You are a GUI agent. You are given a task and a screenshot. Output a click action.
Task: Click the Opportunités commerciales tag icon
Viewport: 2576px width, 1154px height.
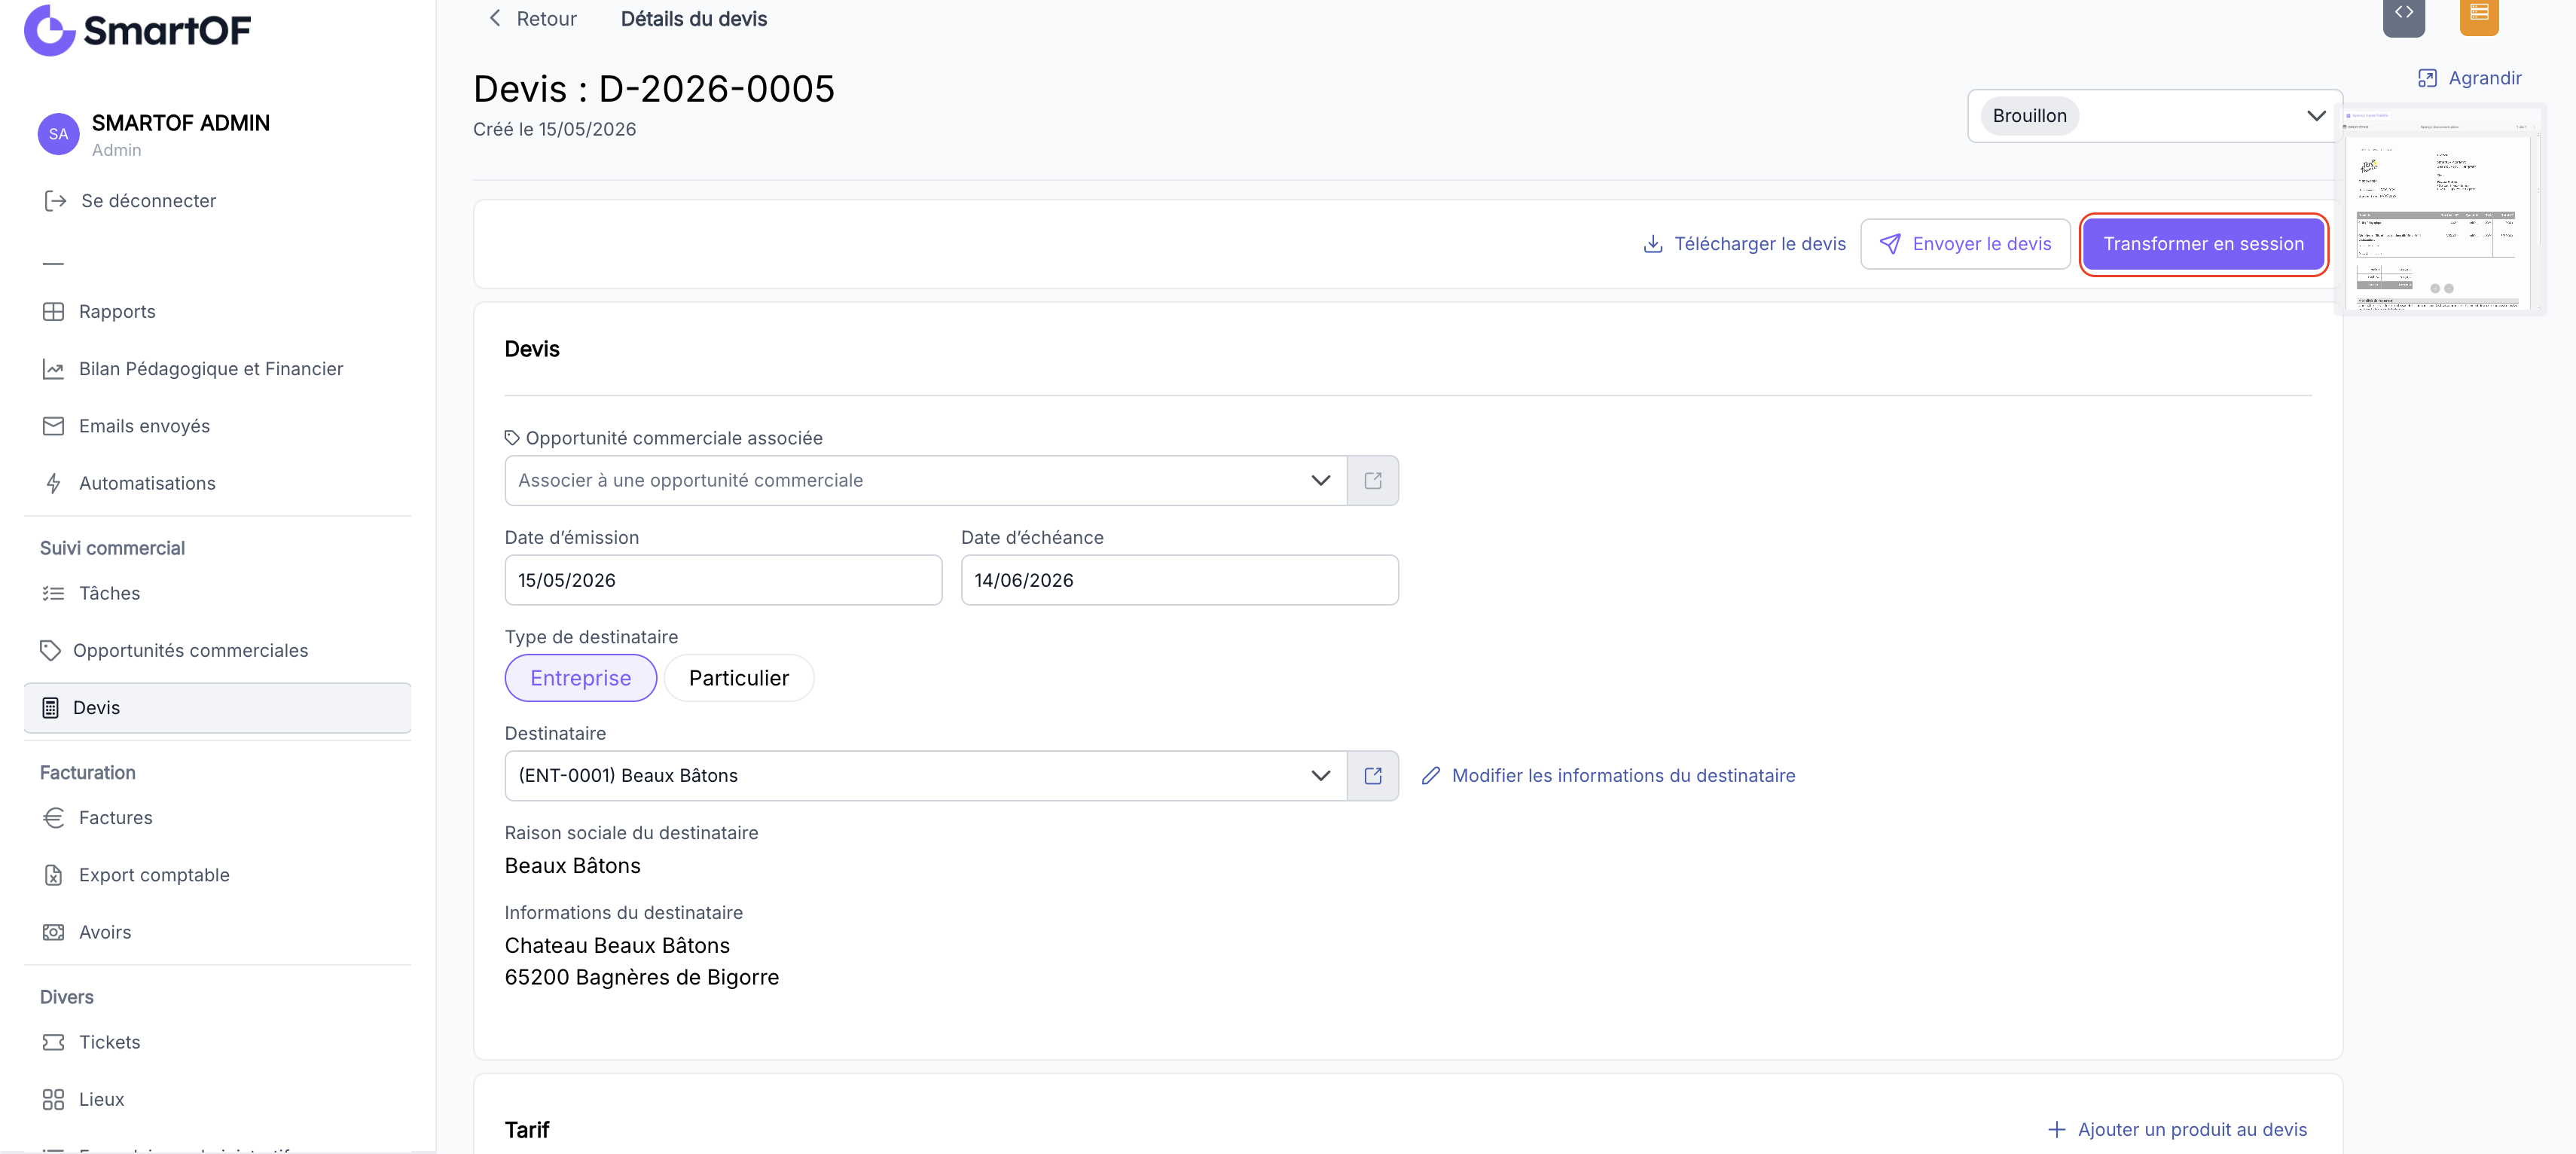click(50, 650)
